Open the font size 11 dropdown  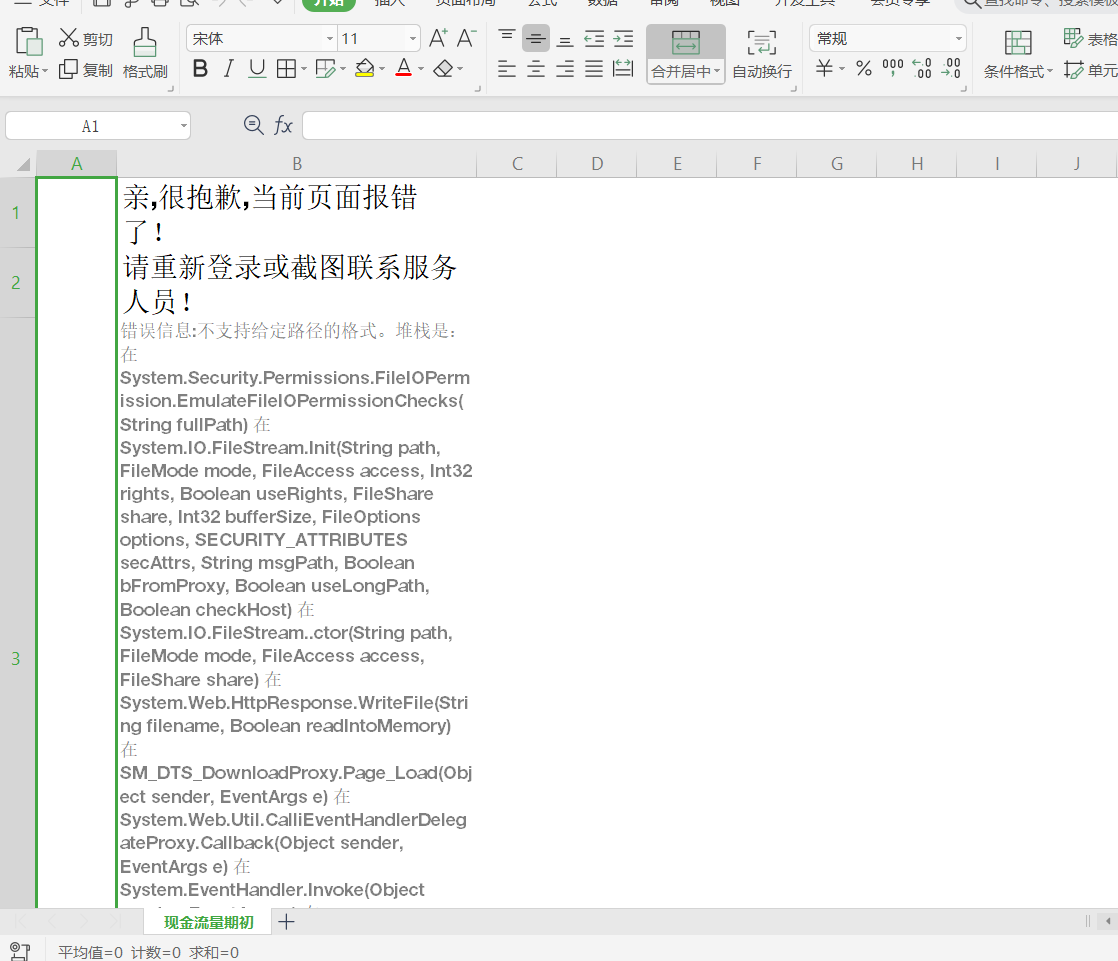click(x=413, y=38)
